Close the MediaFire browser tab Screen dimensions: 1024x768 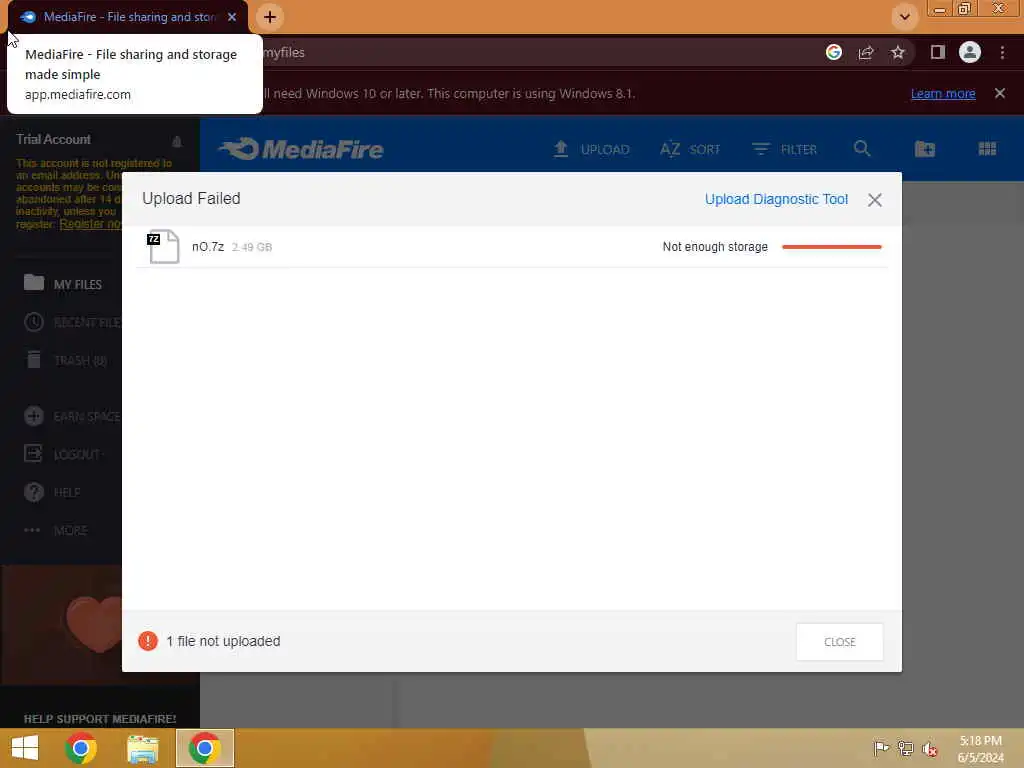pos(232,17)
